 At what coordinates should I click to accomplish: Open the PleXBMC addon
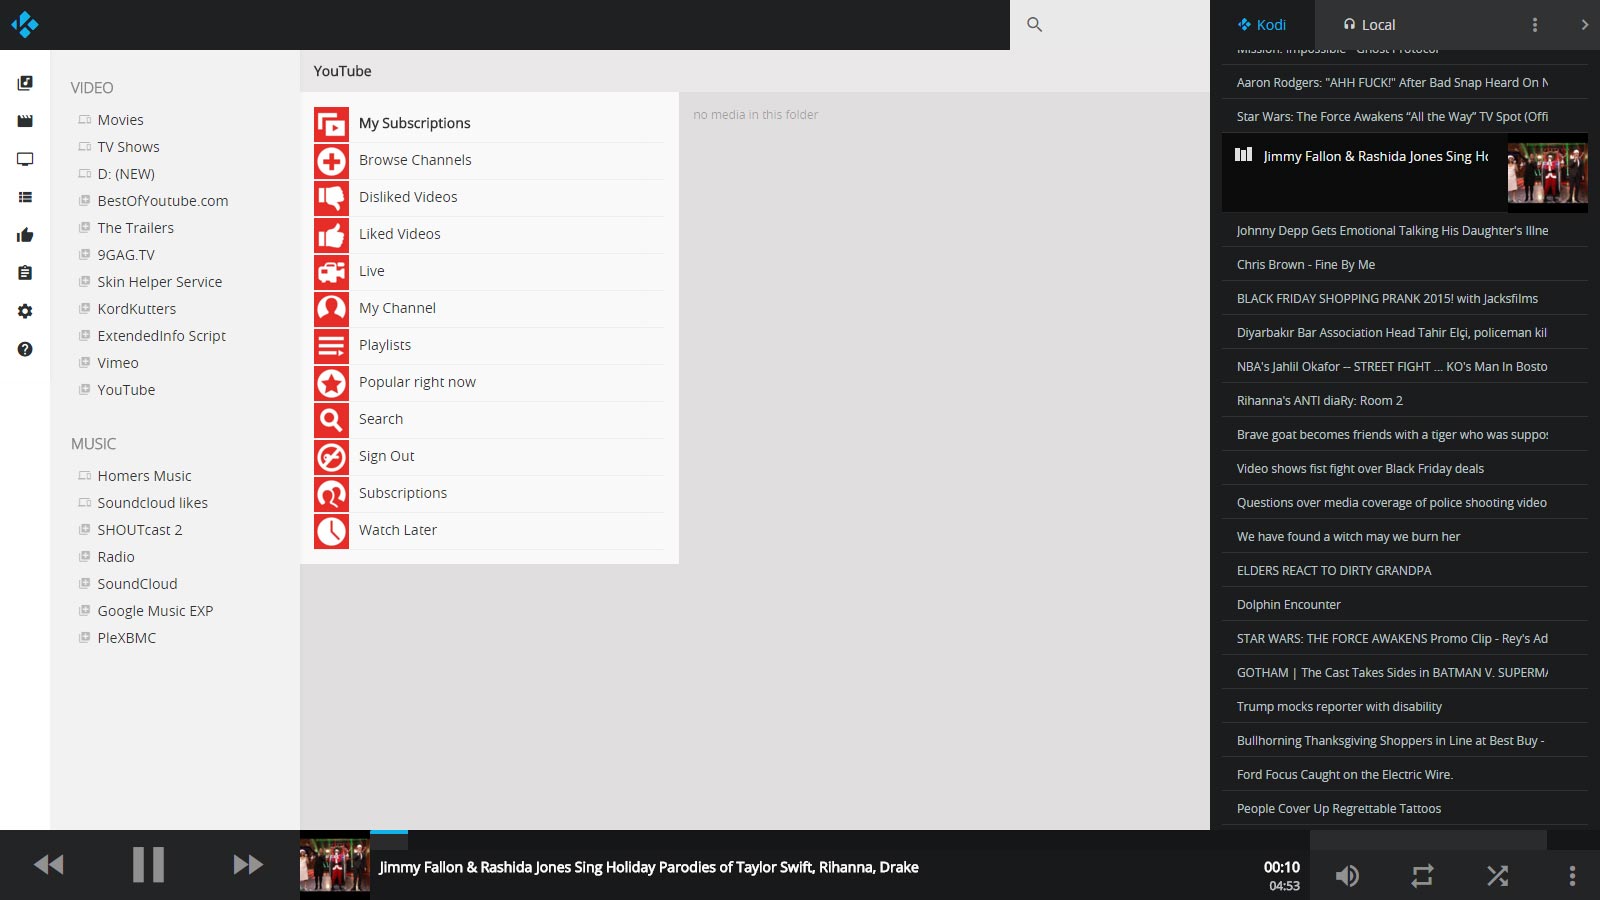click(126, 638)
